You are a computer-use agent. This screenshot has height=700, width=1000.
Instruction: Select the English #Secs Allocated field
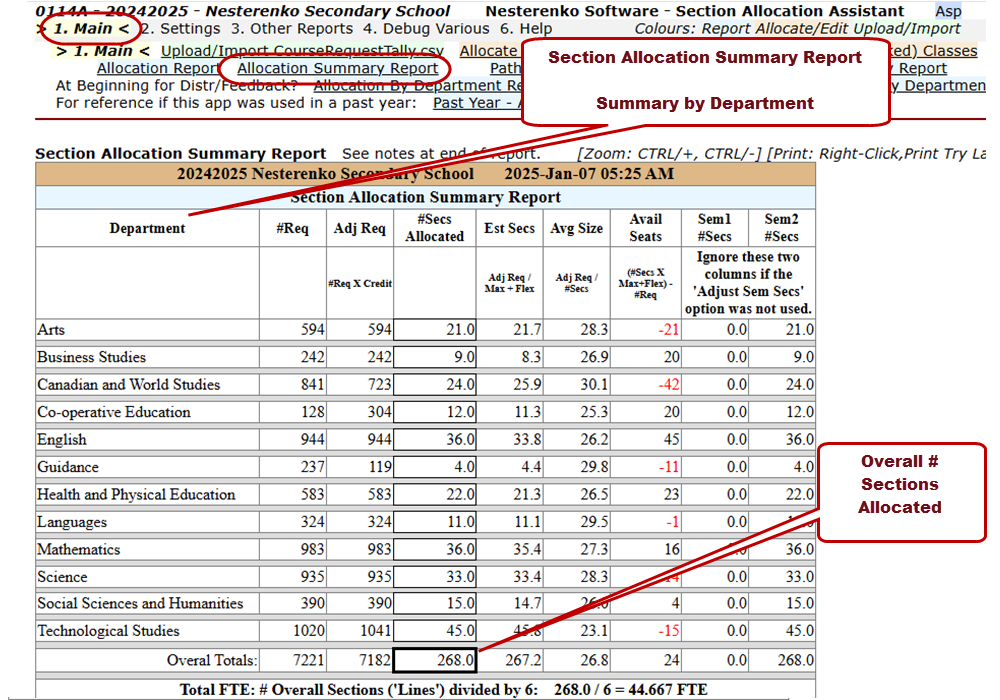(435, 440)
